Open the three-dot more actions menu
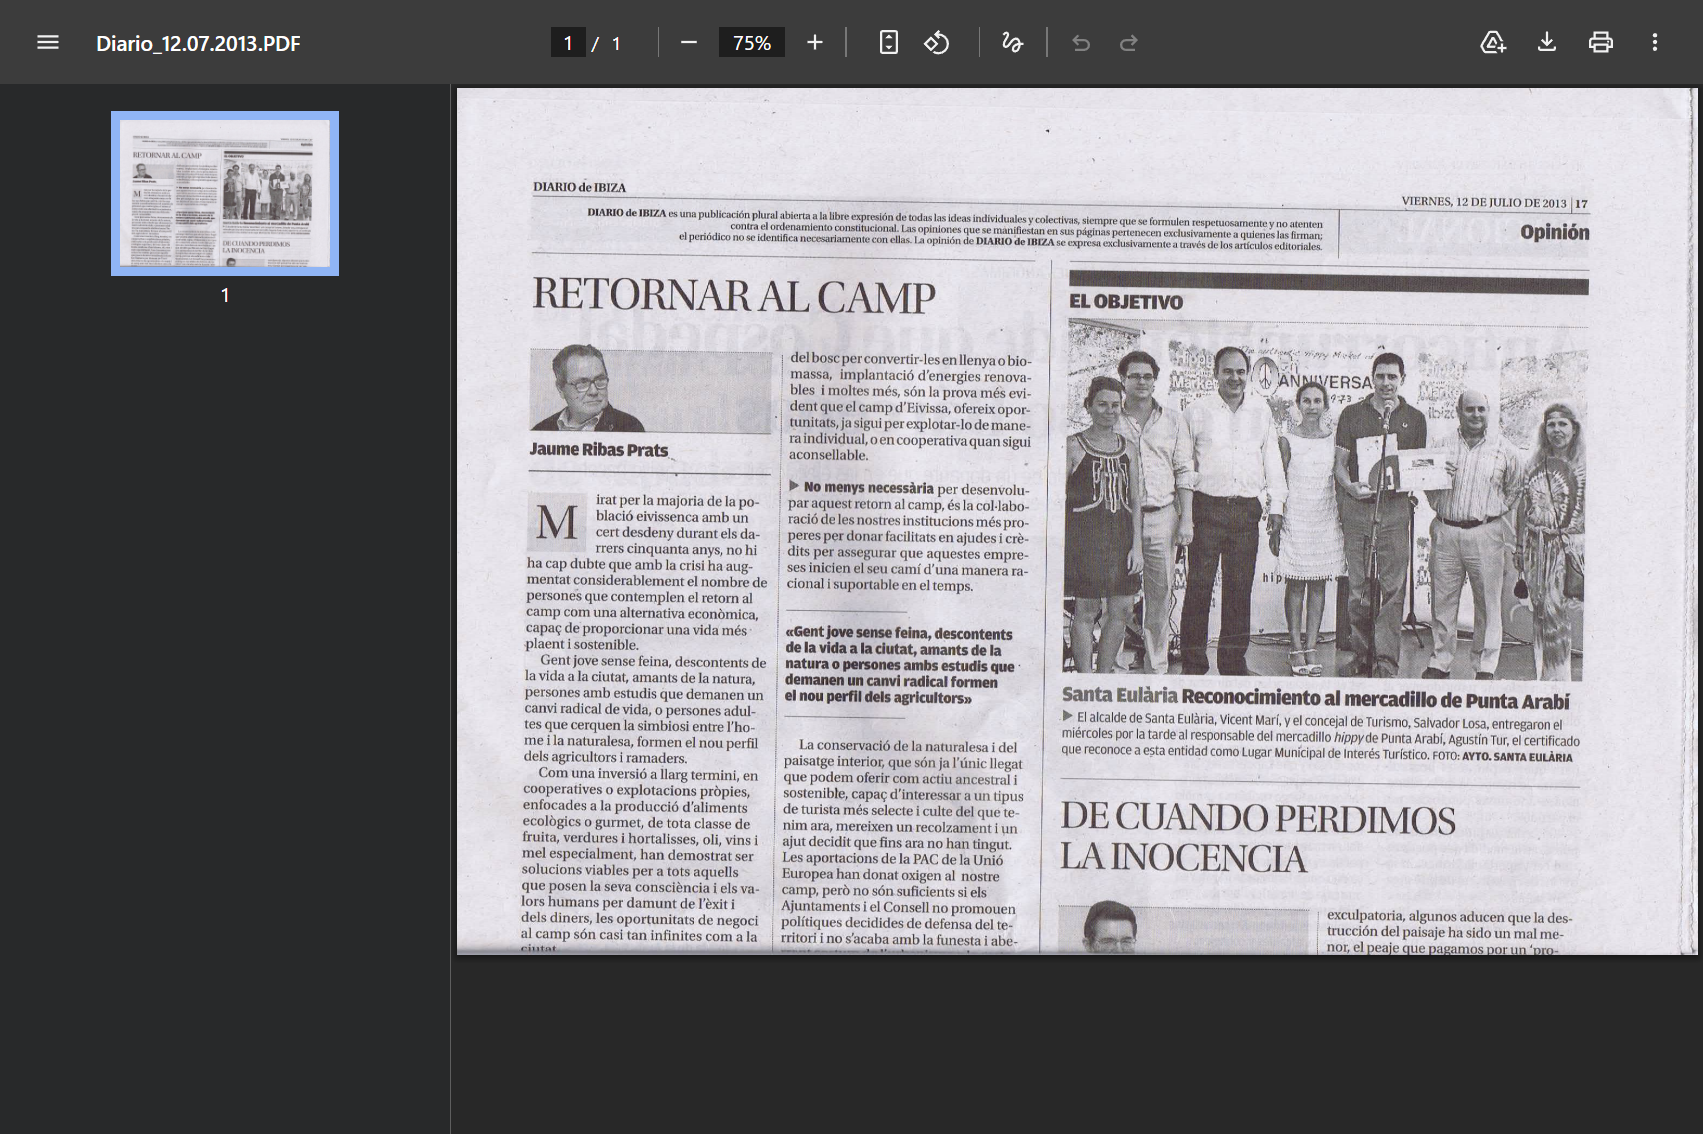This screenshot has width=1703, height=1134. [x=1655, y=43]
